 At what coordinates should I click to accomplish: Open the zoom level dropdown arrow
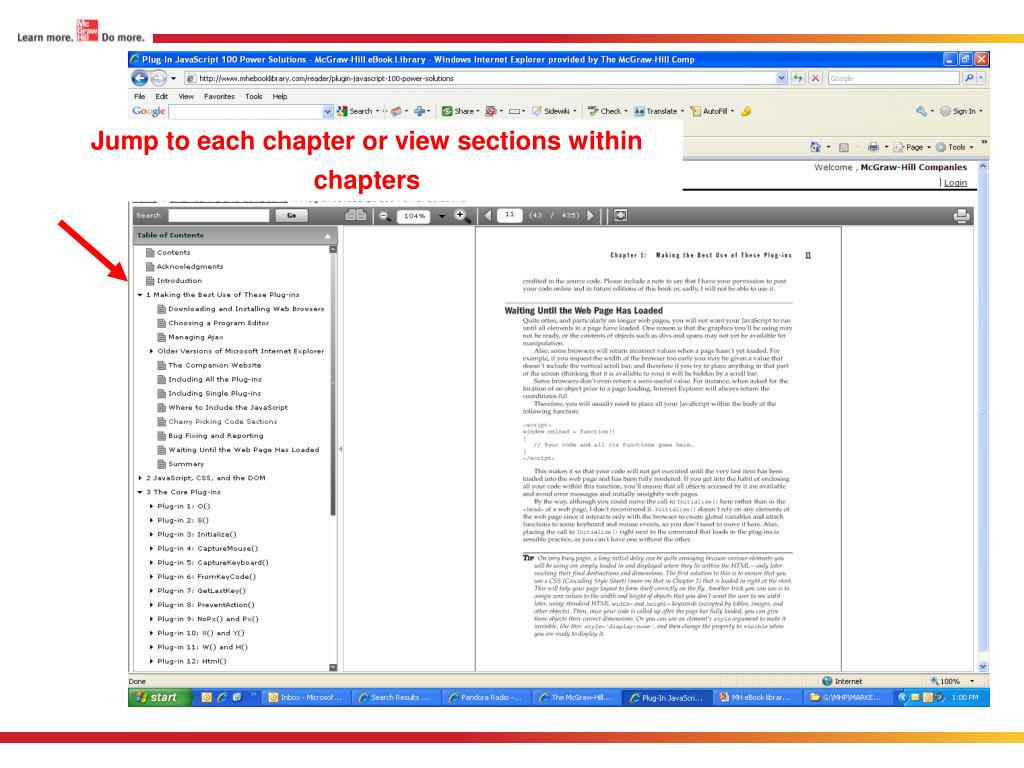pos(442,216)
